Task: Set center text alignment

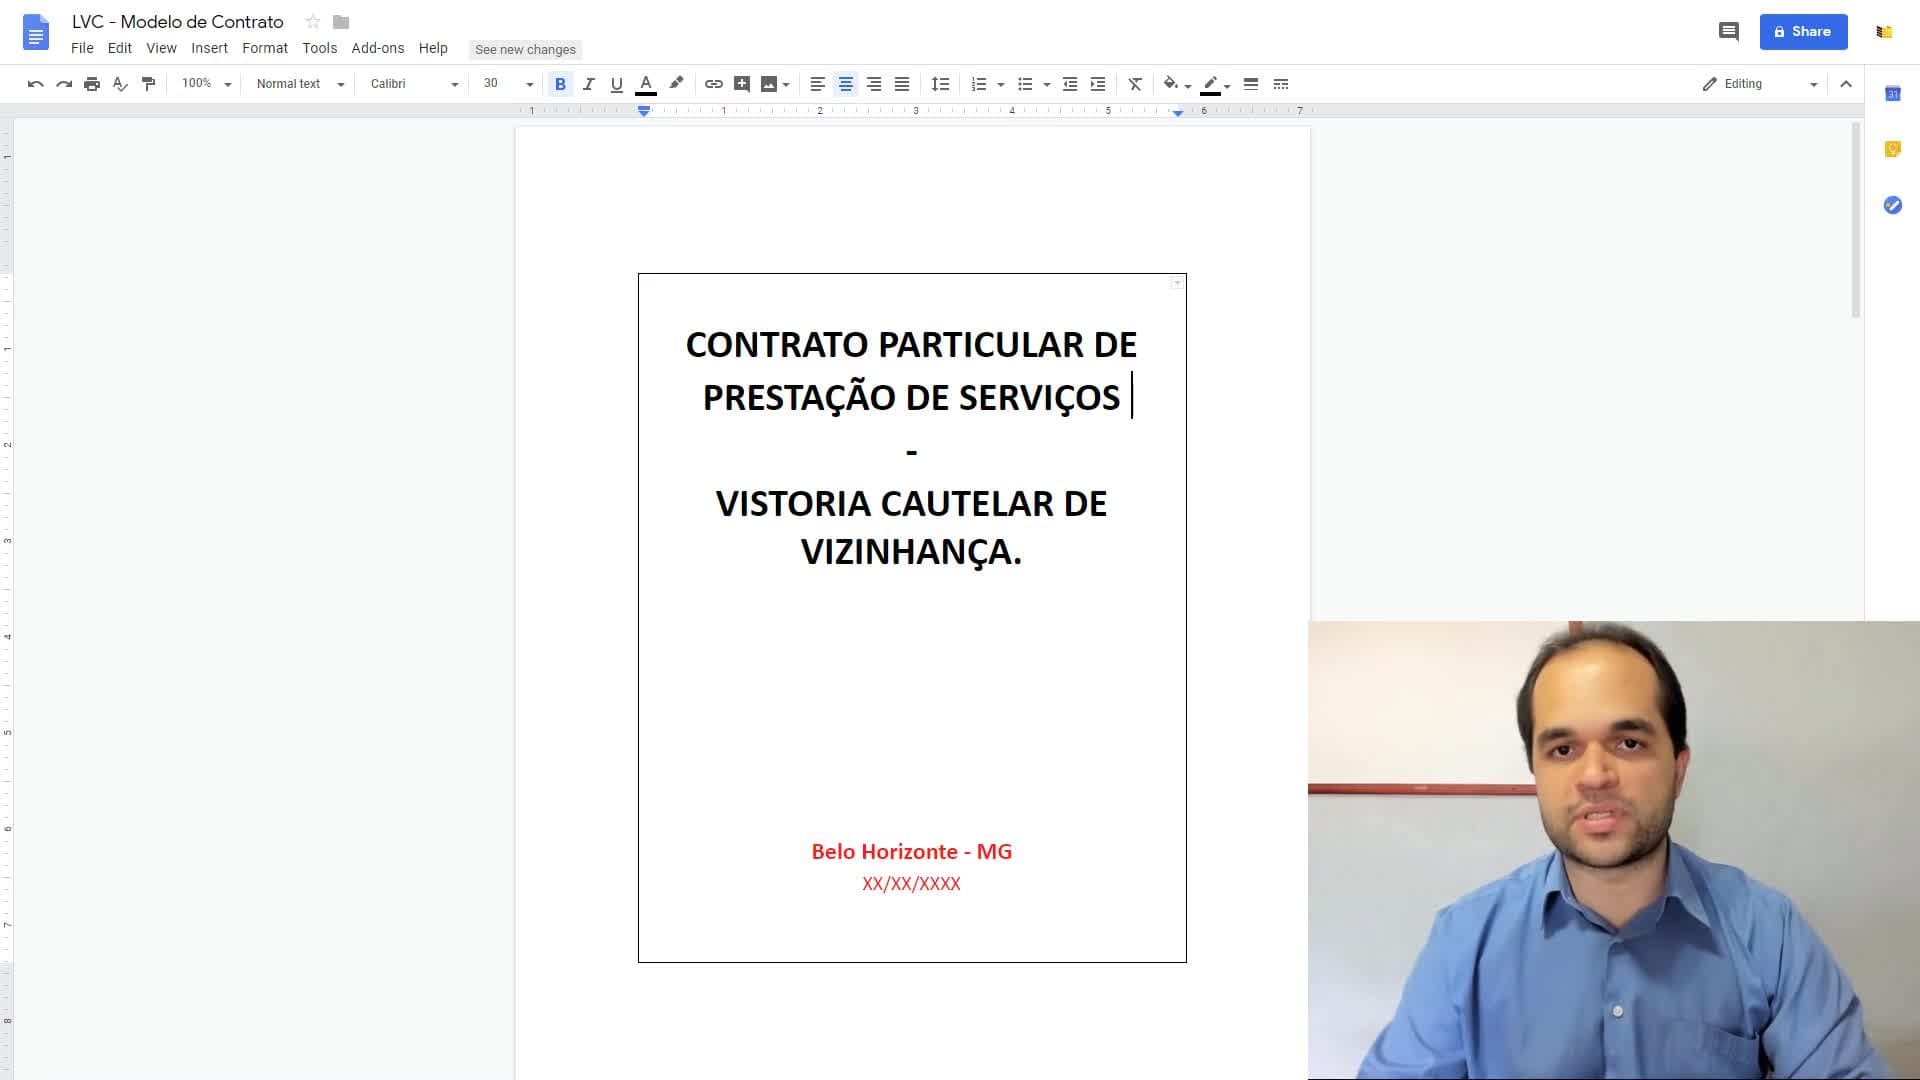Action: coord(846,84)
